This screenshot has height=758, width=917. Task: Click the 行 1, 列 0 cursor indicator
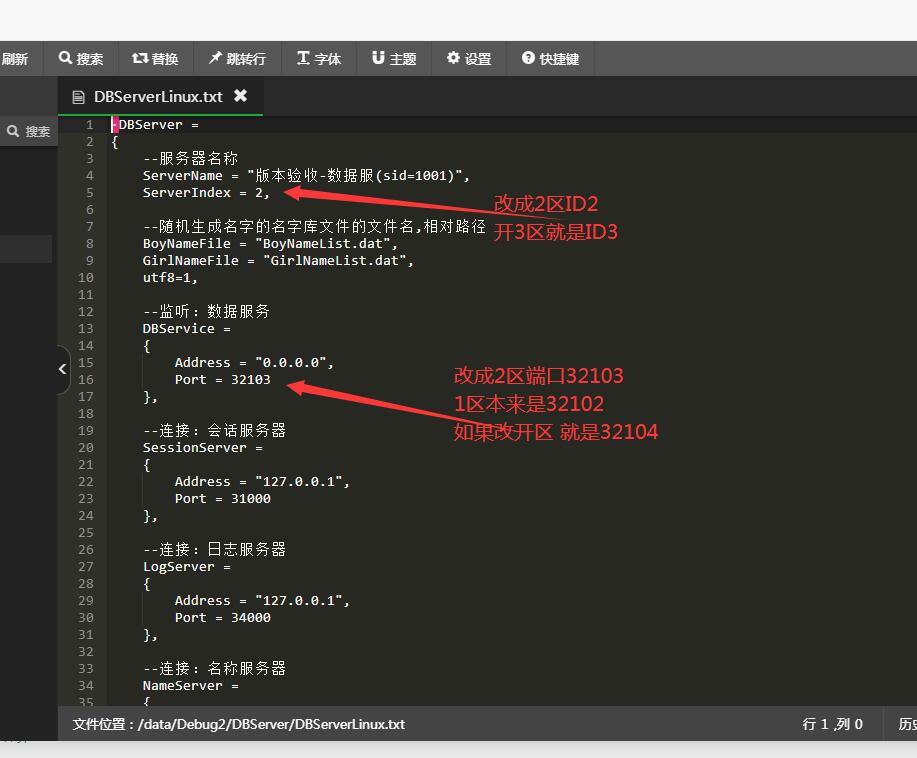(832, 724)
